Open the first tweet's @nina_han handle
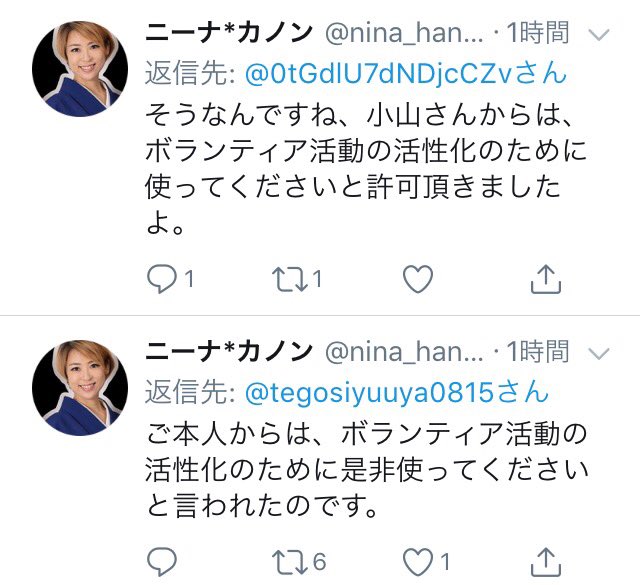Image resolution: width=640 pixels, height=585 pixels. (404, 33)
